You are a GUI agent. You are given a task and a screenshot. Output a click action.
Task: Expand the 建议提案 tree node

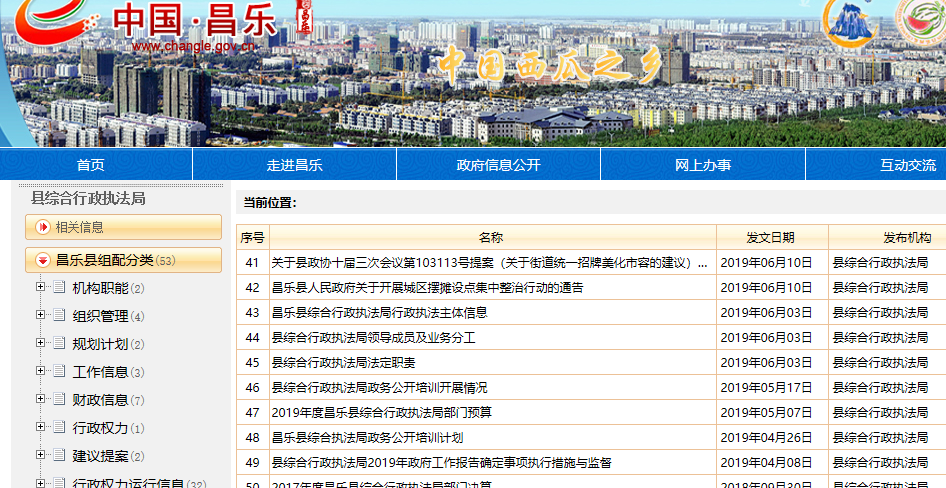pos(40,456)
